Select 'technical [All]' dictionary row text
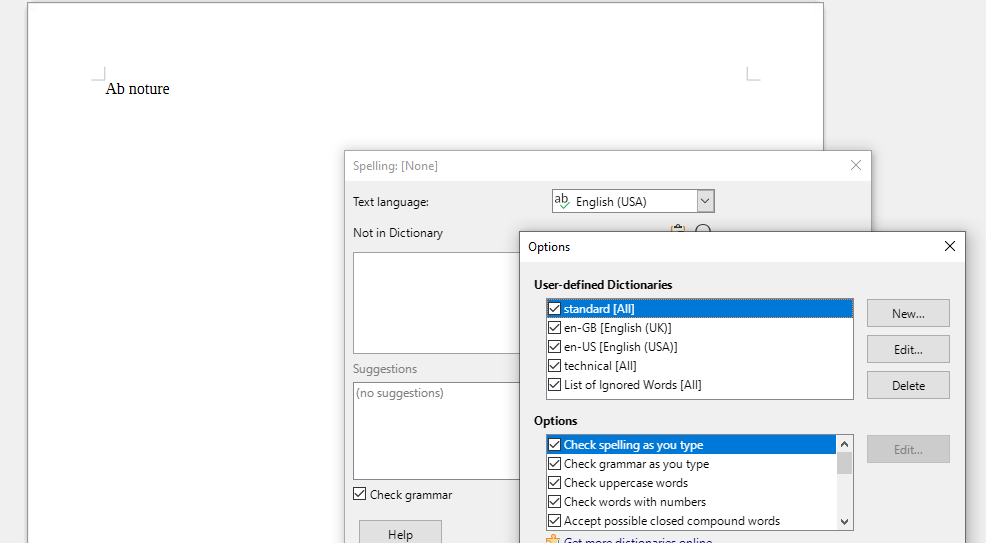Viewport: 986px width, 543px height. (x=600, y=366)
